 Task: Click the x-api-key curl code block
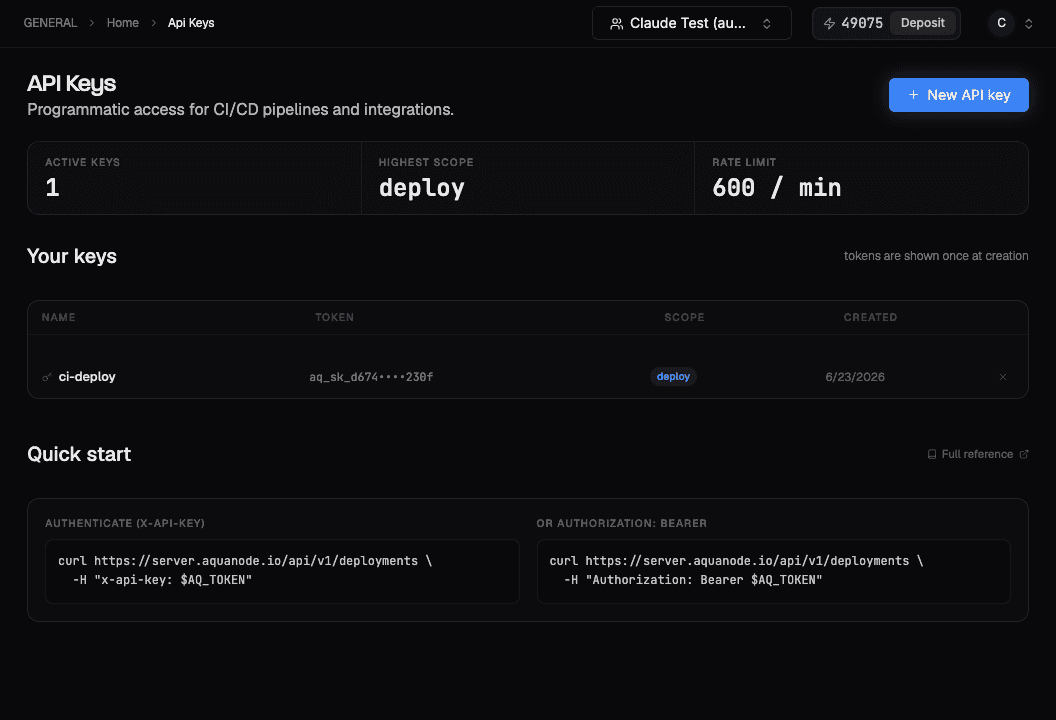tap(282, 571)
